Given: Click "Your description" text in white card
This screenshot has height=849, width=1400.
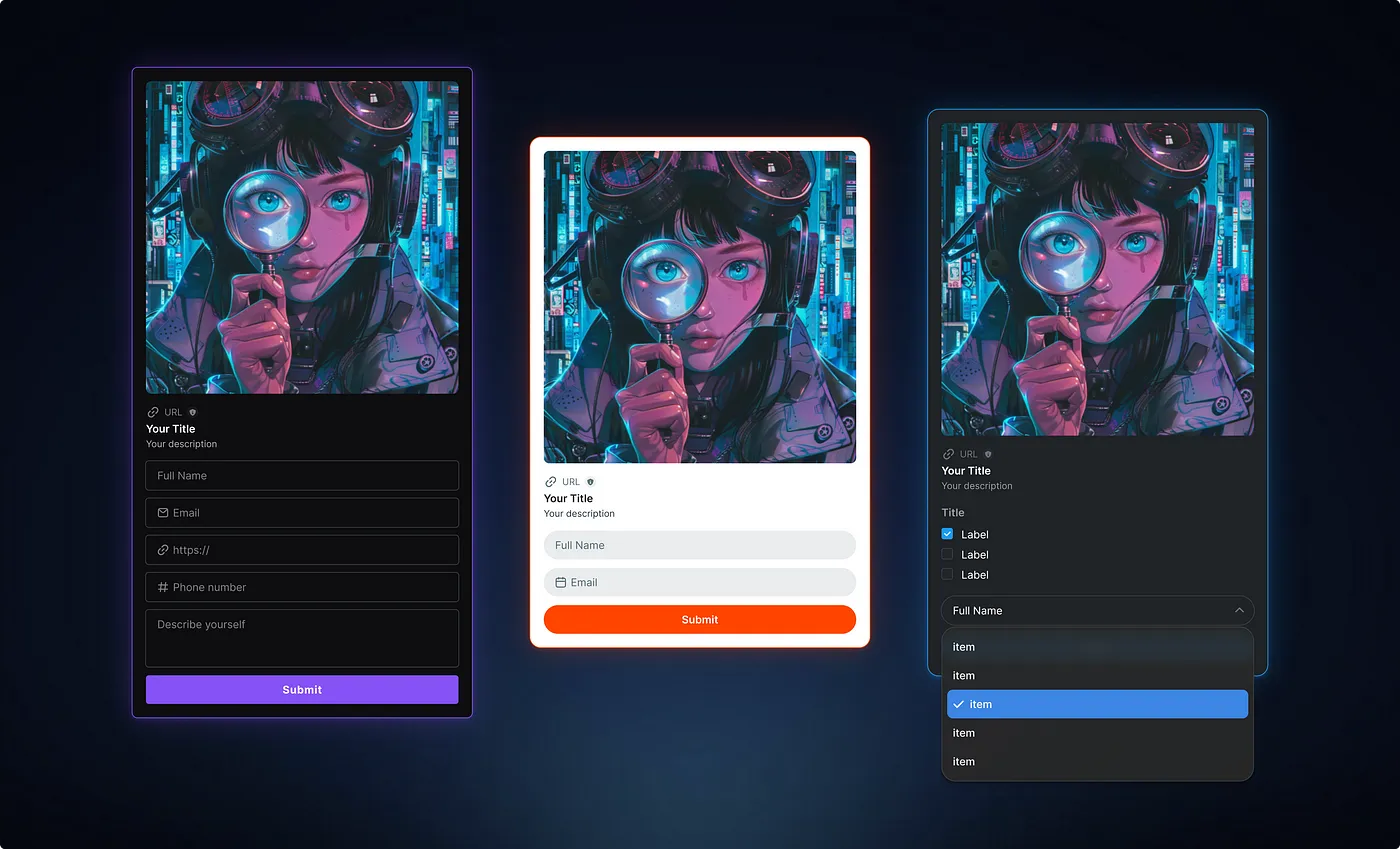Looking at the screenshot, I should point(579,514).
